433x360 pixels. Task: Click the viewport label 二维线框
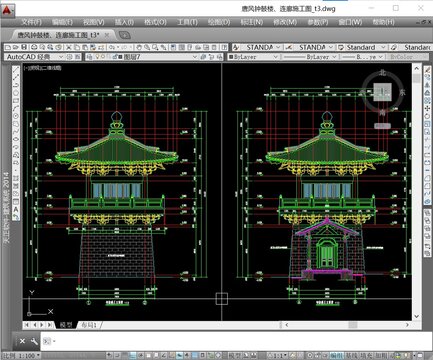pos(52,68)
